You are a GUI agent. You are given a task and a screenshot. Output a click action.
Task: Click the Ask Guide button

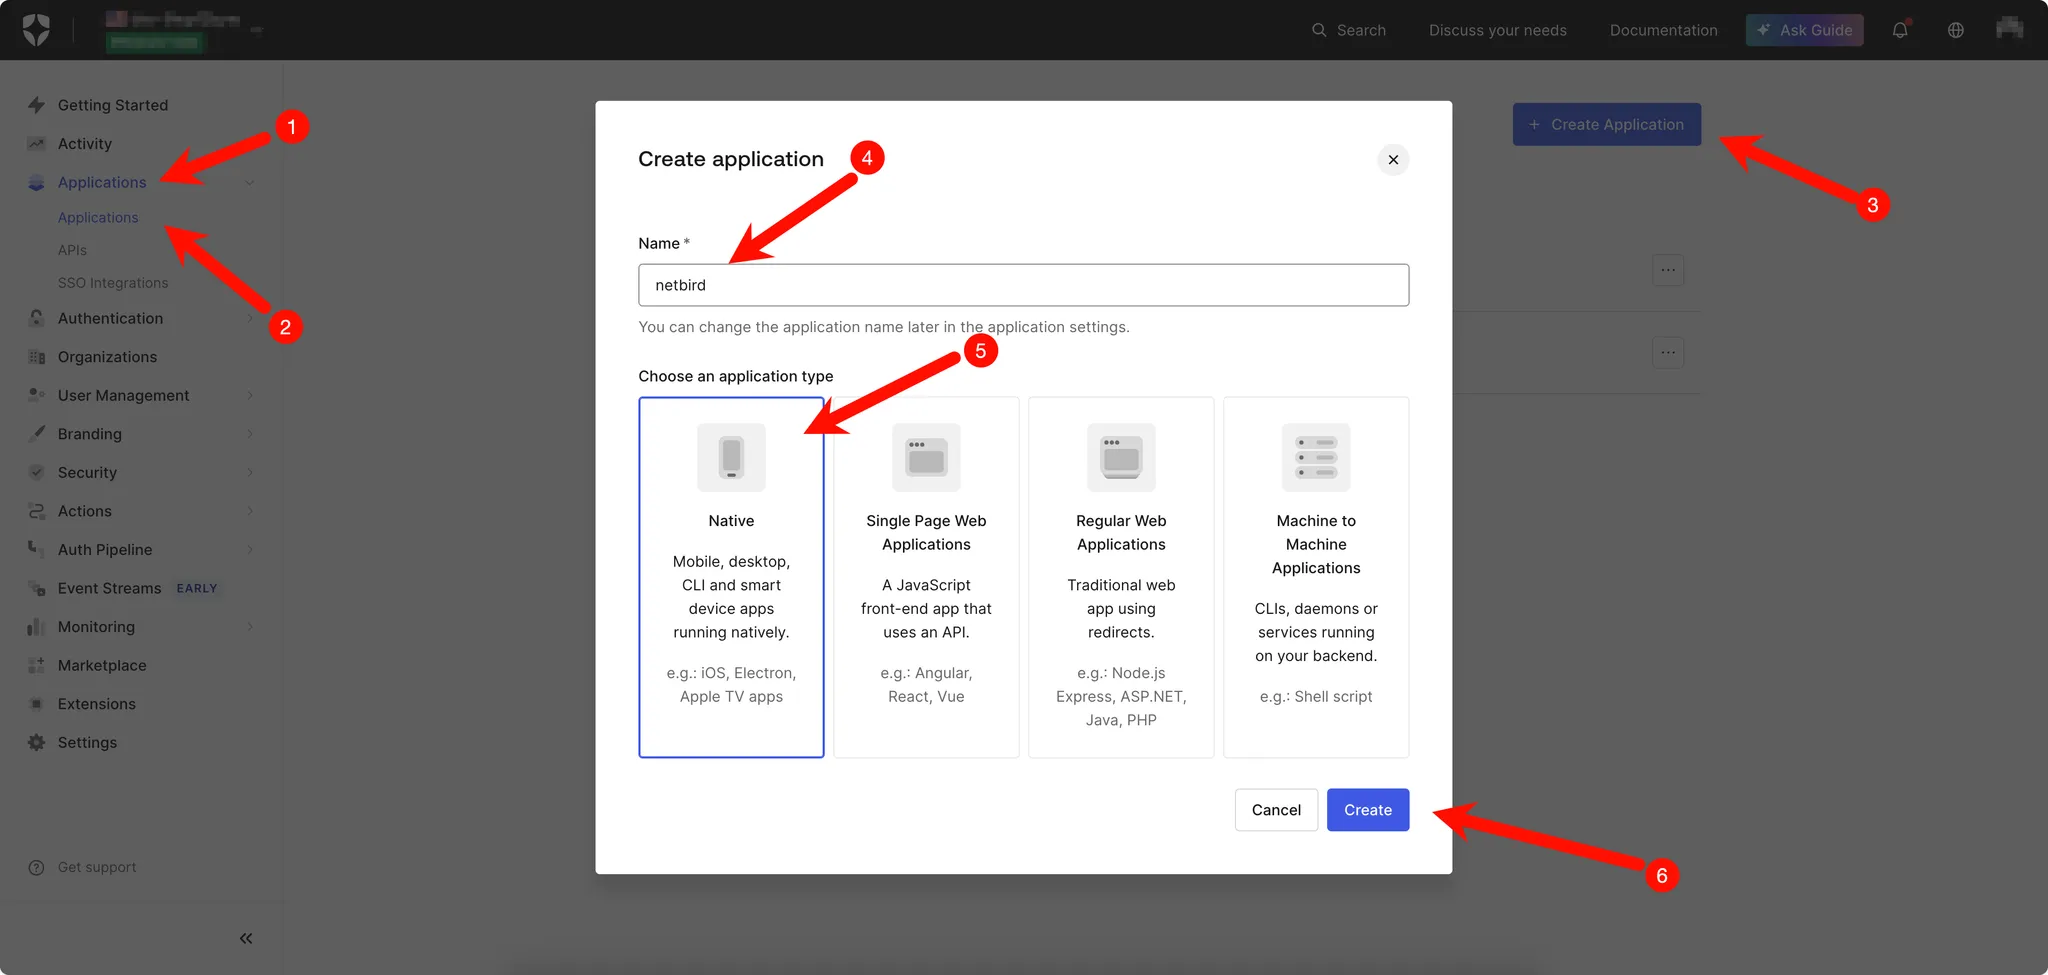(1805, 30)
